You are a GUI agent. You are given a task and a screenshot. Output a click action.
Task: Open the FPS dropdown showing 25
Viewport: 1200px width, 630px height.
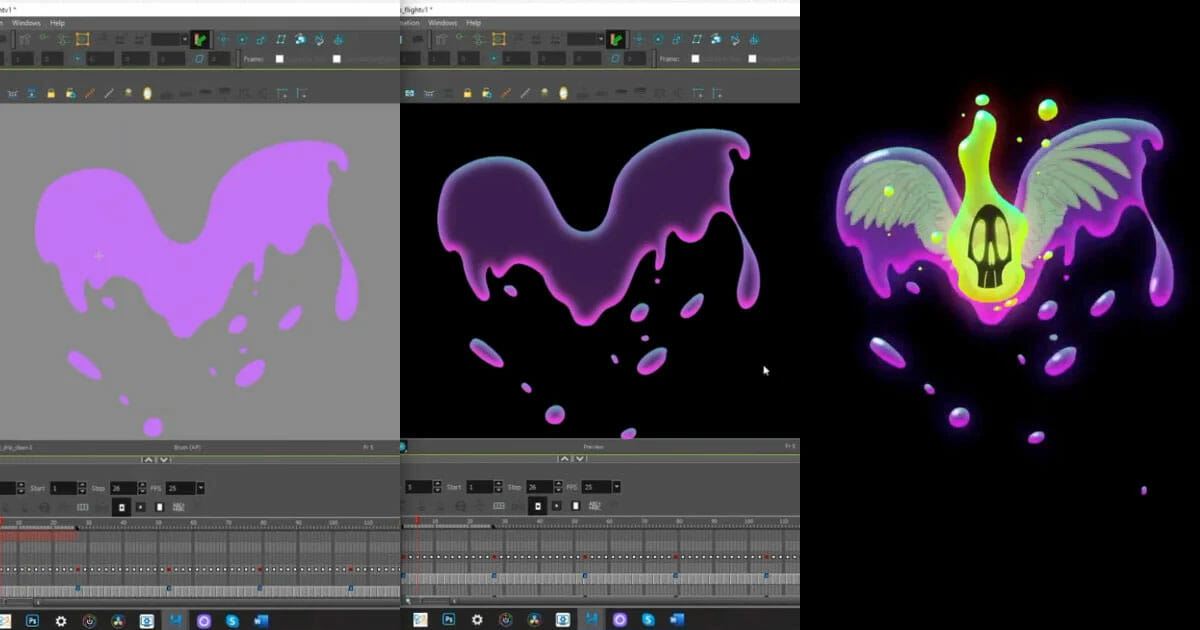200,488
